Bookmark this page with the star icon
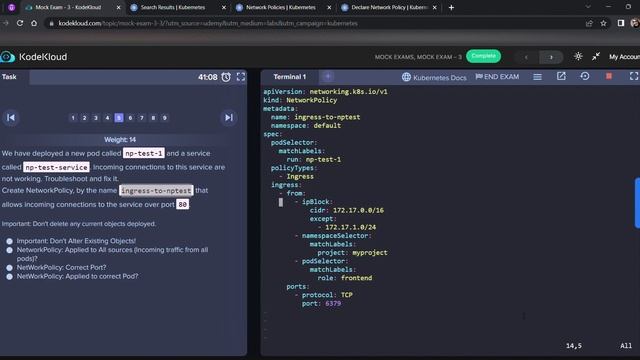This screenshot has width=640, height=360. pyautogui.click(x=603, y=23)
